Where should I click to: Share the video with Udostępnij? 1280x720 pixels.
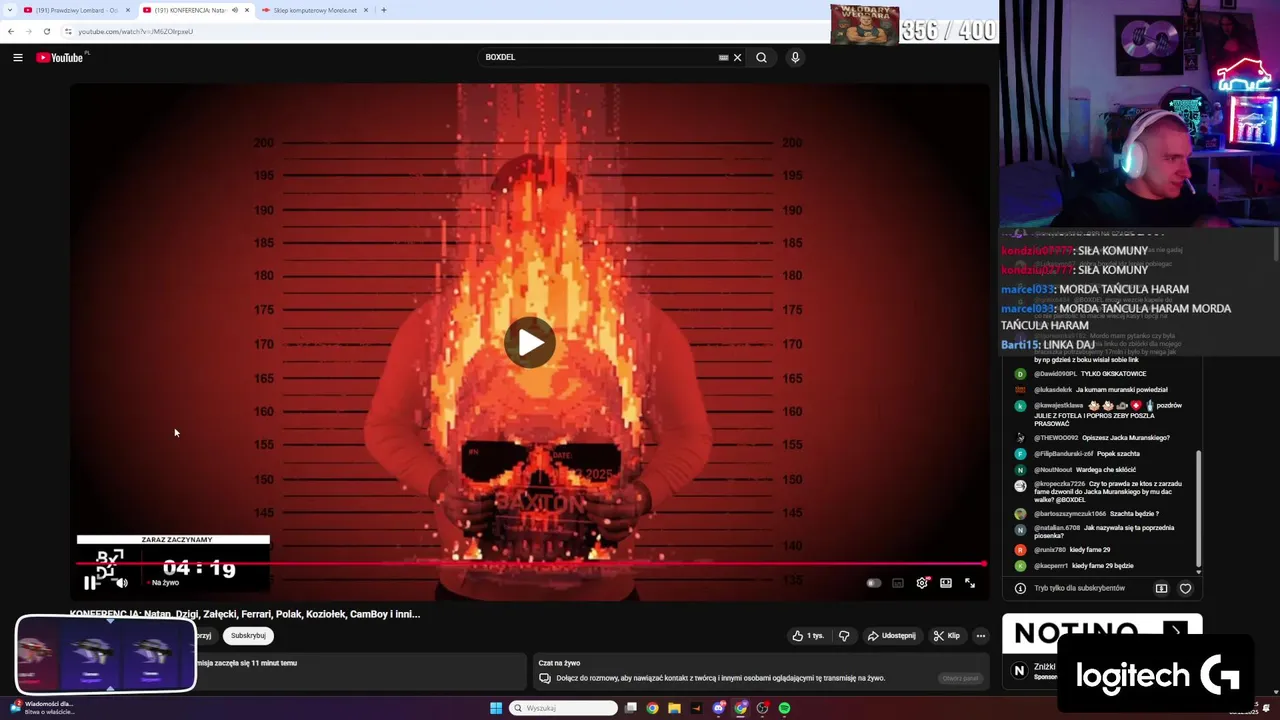(x=892, y=635)
